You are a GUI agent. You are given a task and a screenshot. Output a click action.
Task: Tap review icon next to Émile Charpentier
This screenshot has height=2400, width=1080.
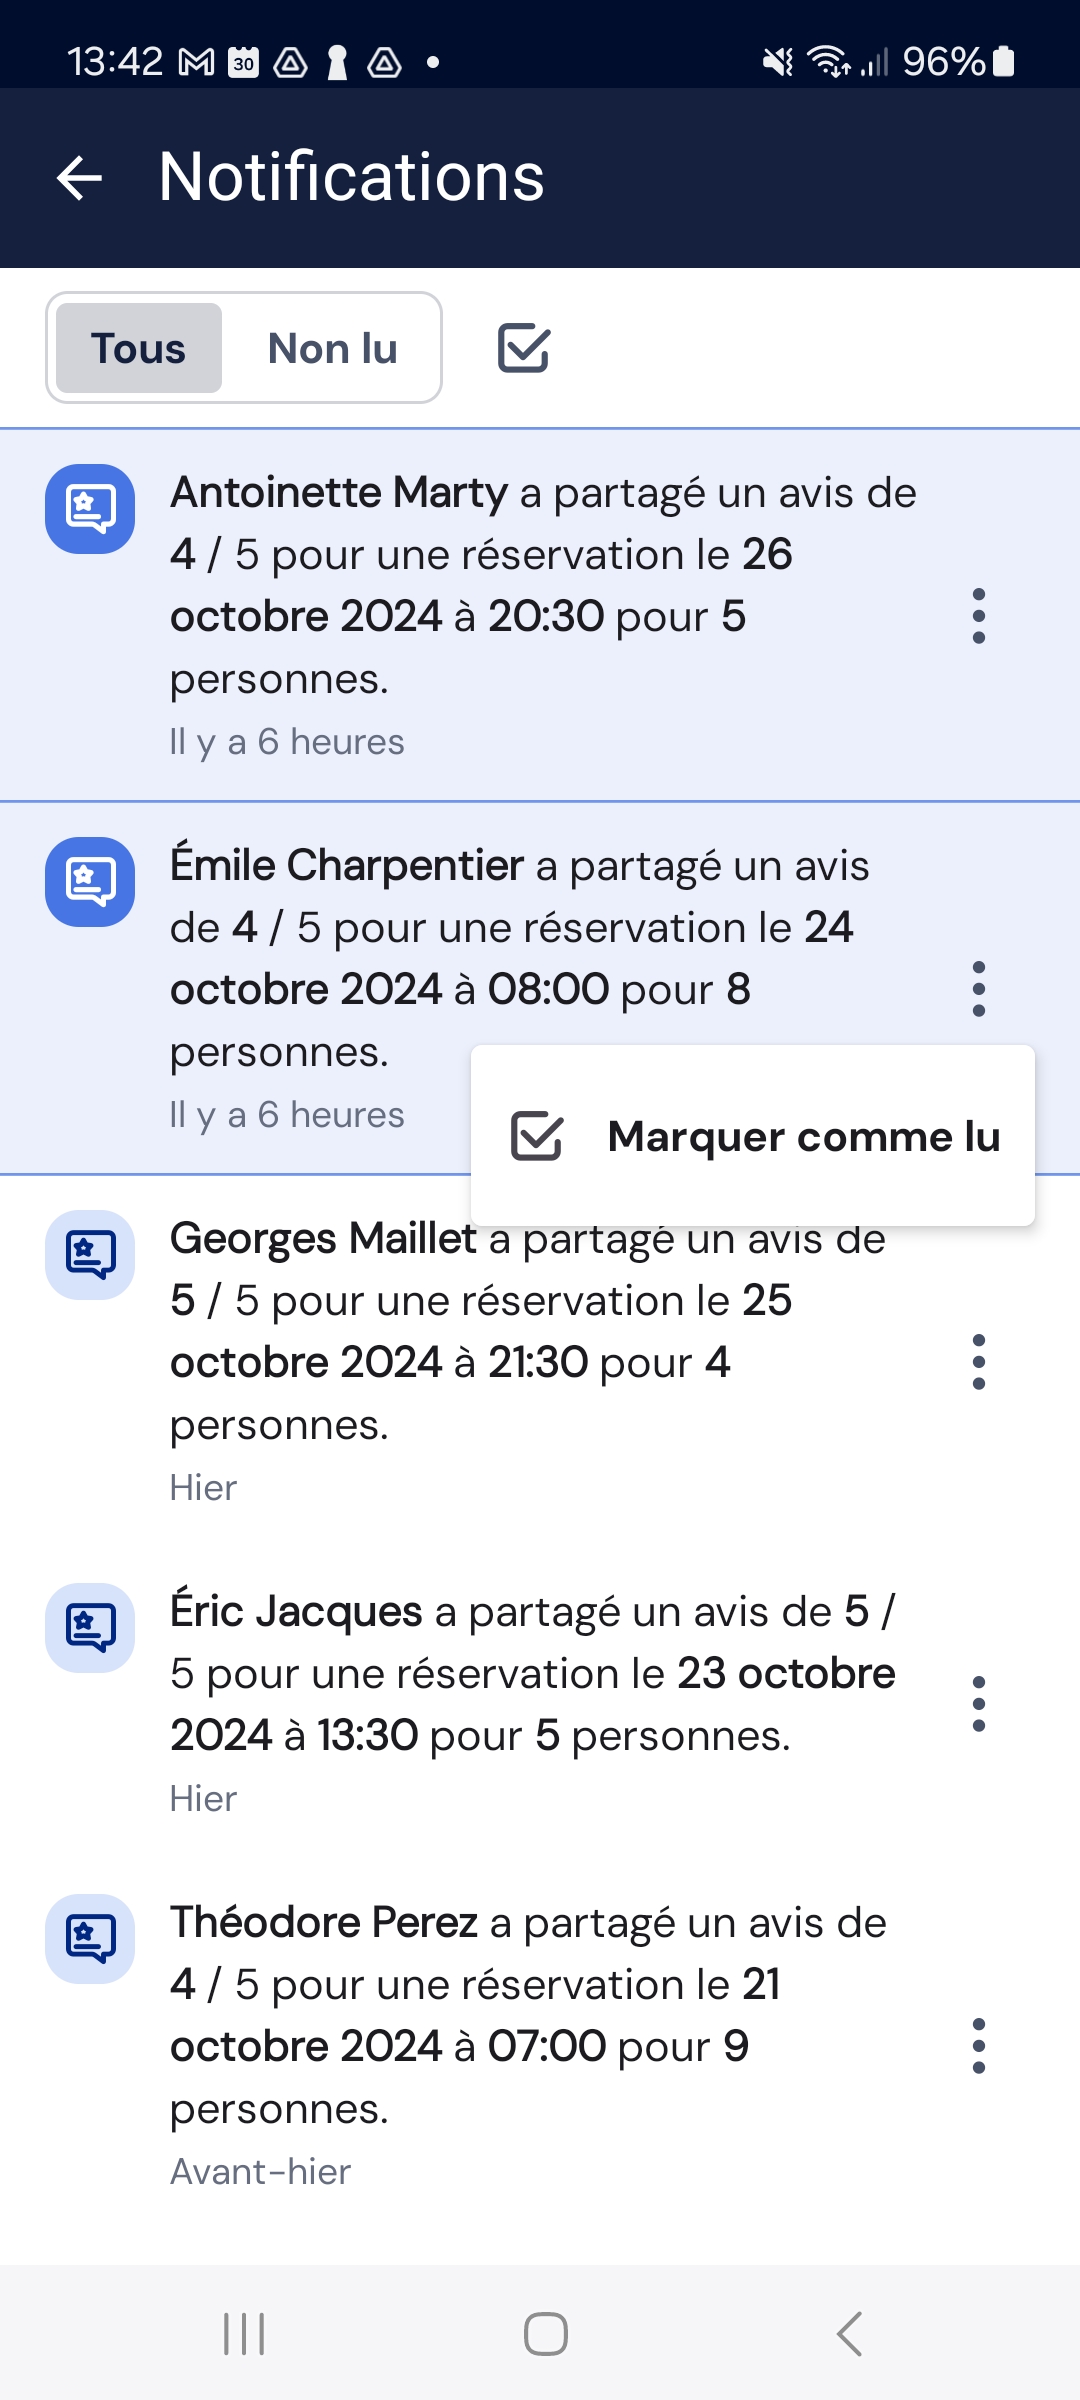tap(90, 882)
